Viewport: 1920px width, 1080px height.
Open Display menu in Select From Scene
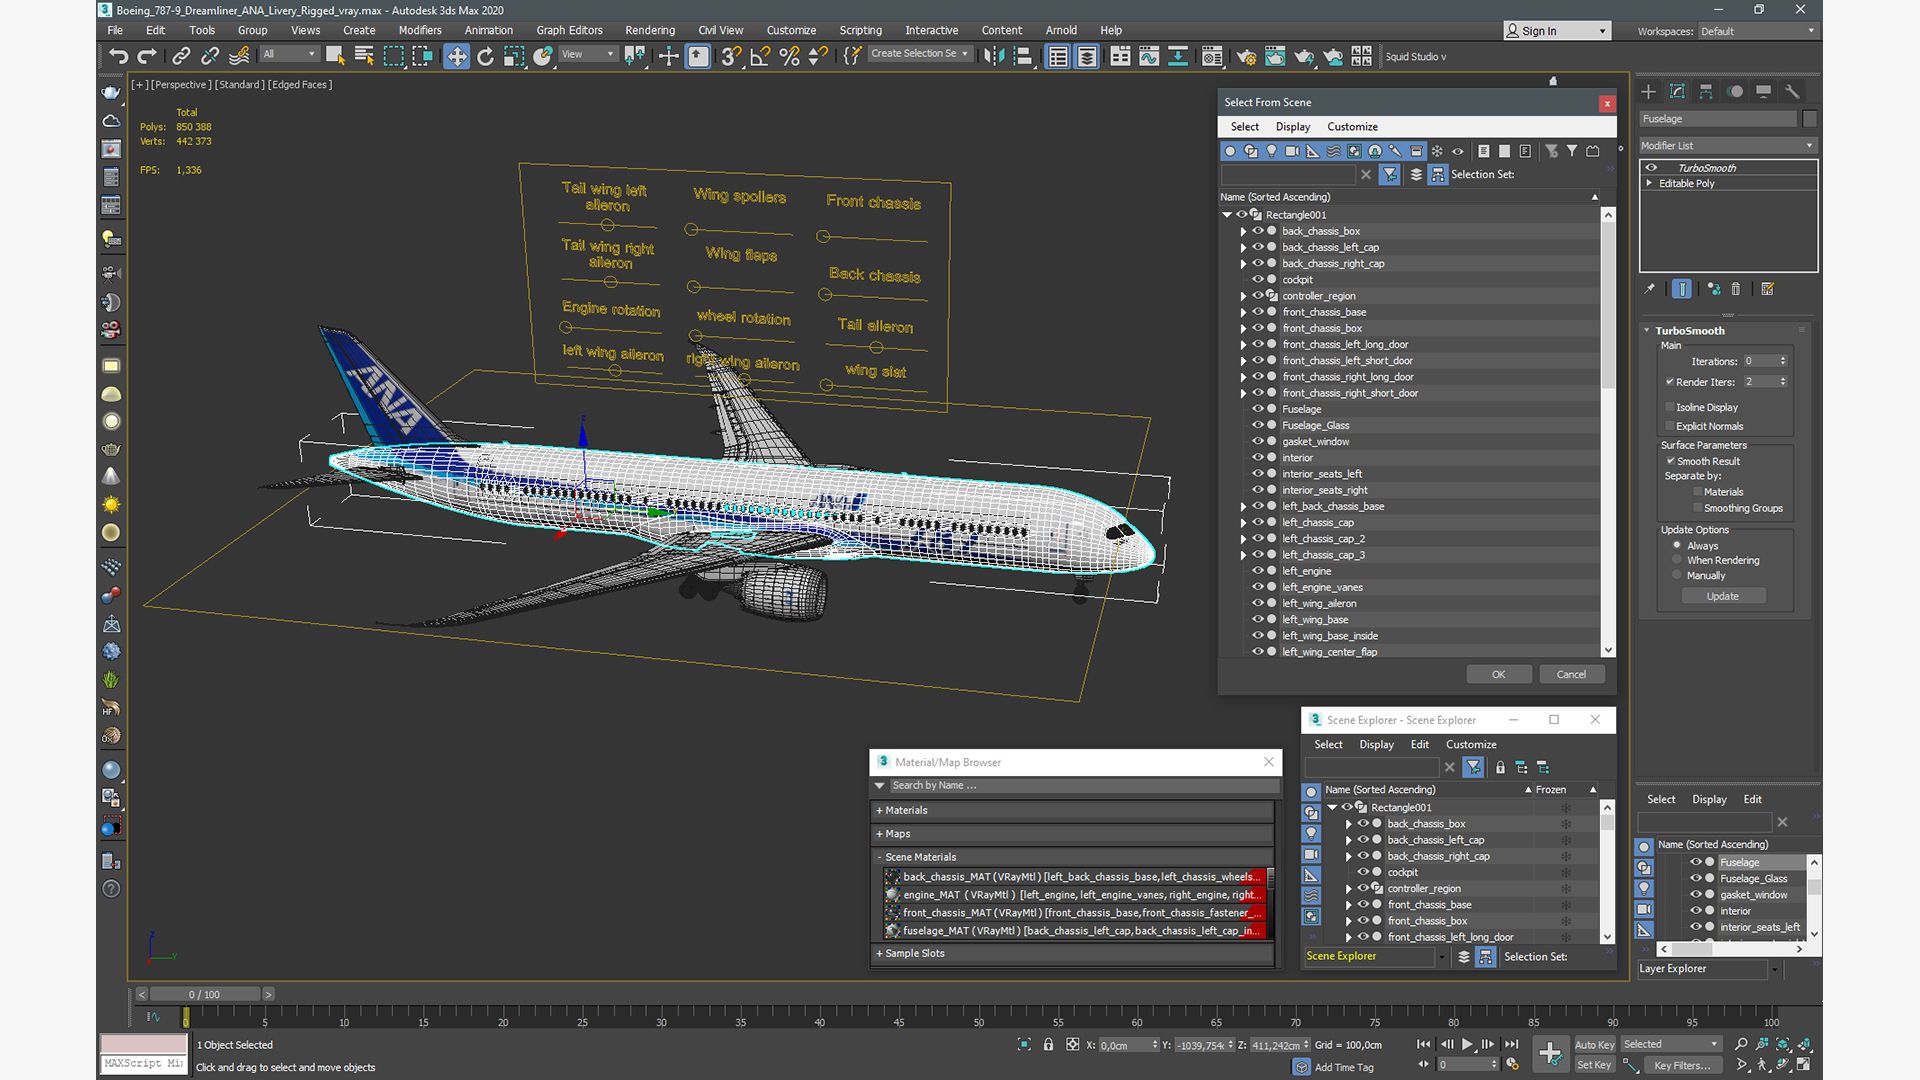click(1293, 127)
